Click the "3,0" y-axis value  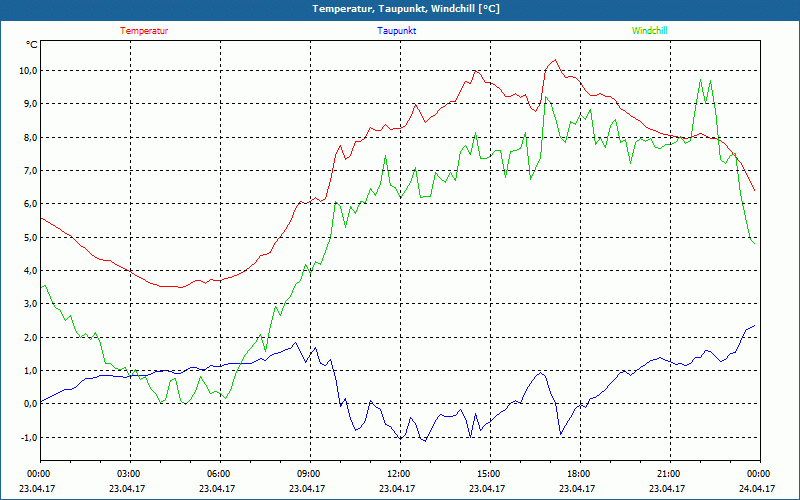pyautogui.click(x=30, y=304)
